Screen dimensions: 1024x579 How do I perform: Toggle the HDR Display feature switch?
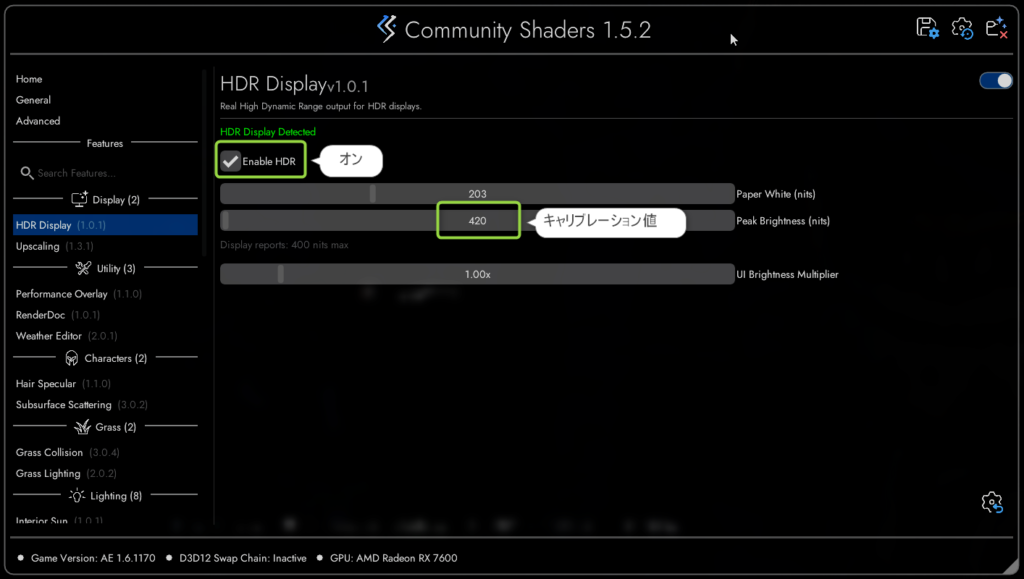(996, 80)
